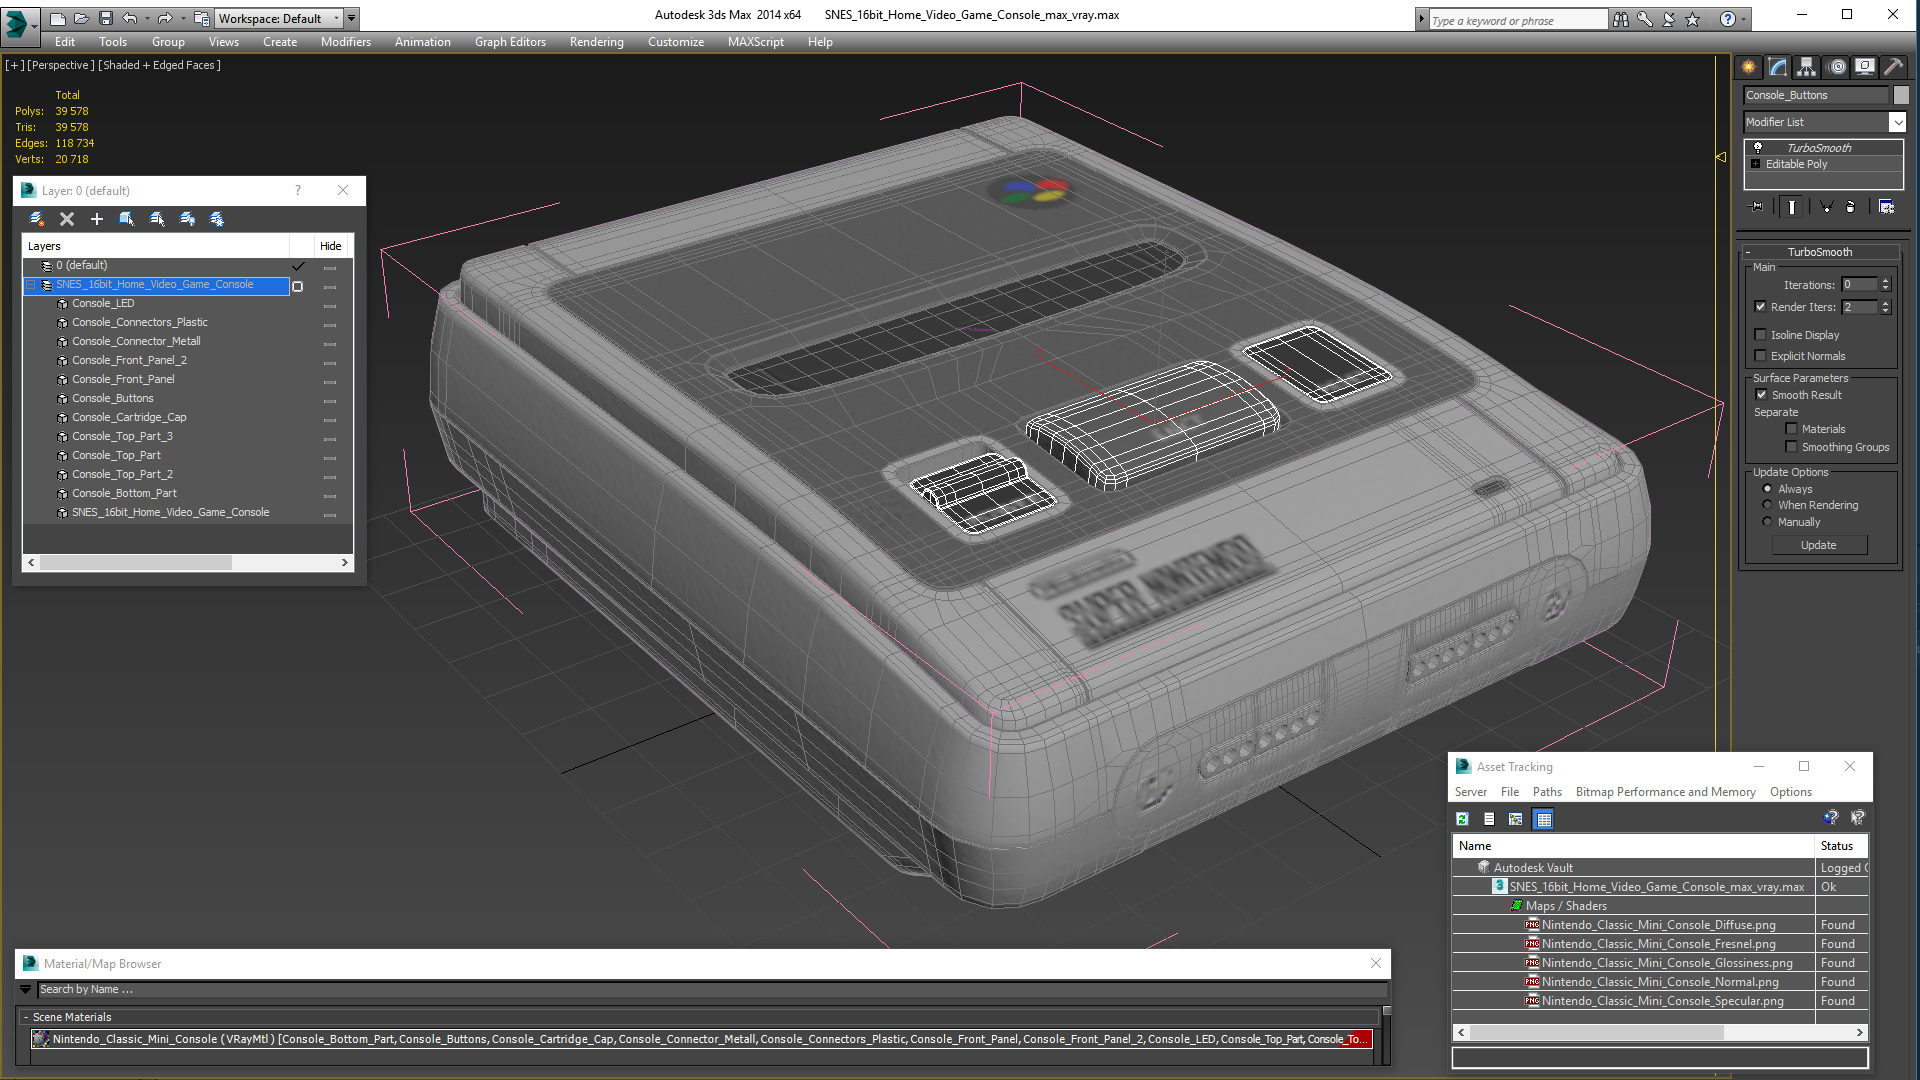Image resolution: width=1920 pixels, height=1080 pixels.
Task: Enable Isoline Display checkbox
Action: pos(1761,335)
